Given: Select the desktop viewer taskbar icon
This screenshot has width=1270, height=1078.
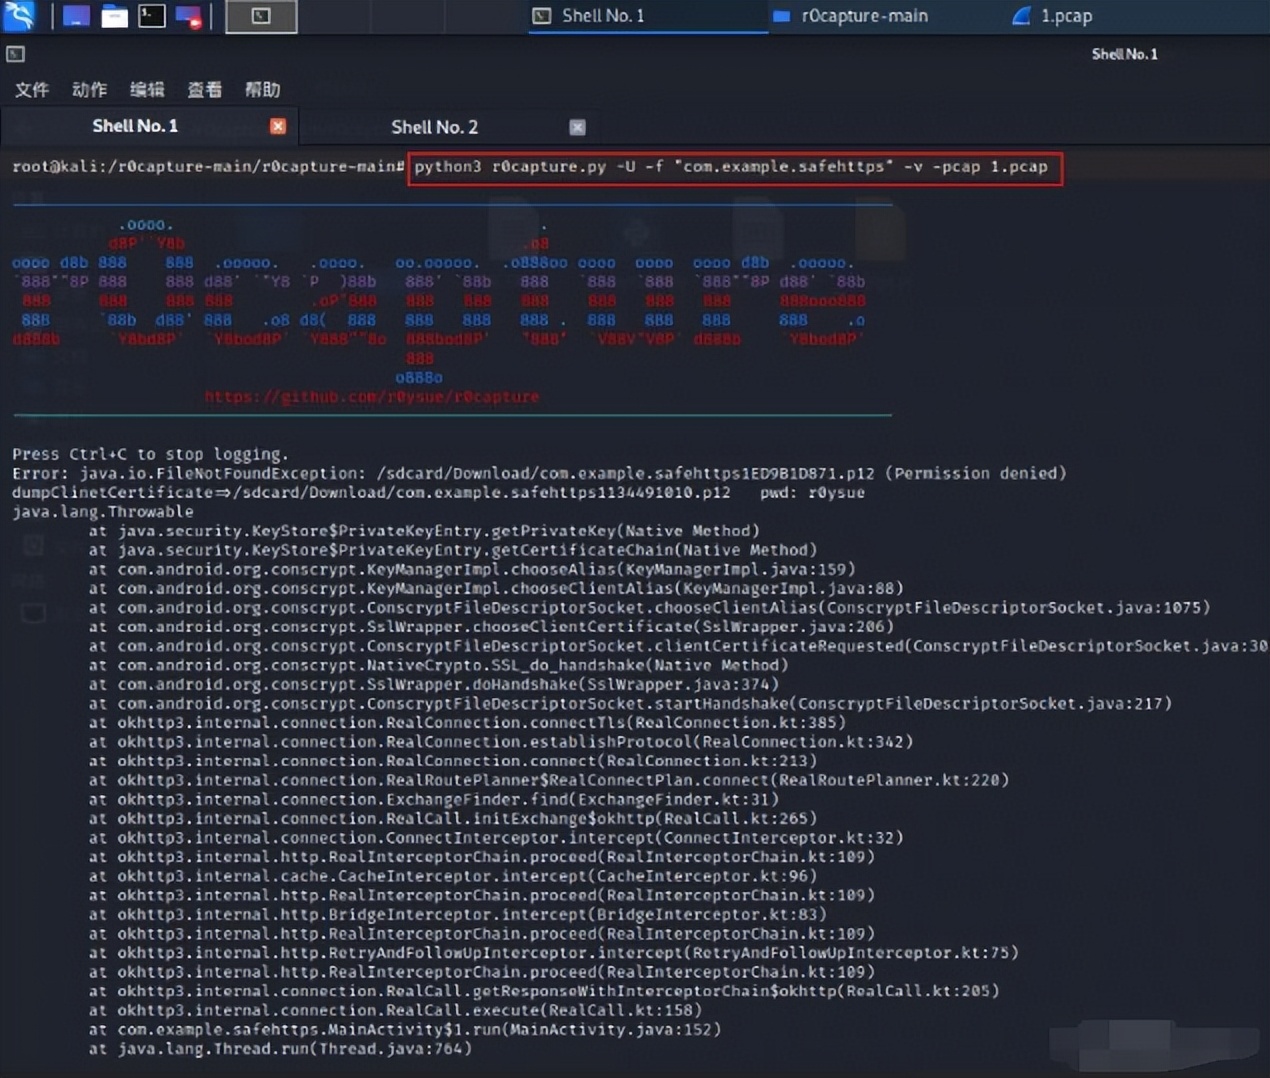Looking at the screenshot, I should pos(75,16).
